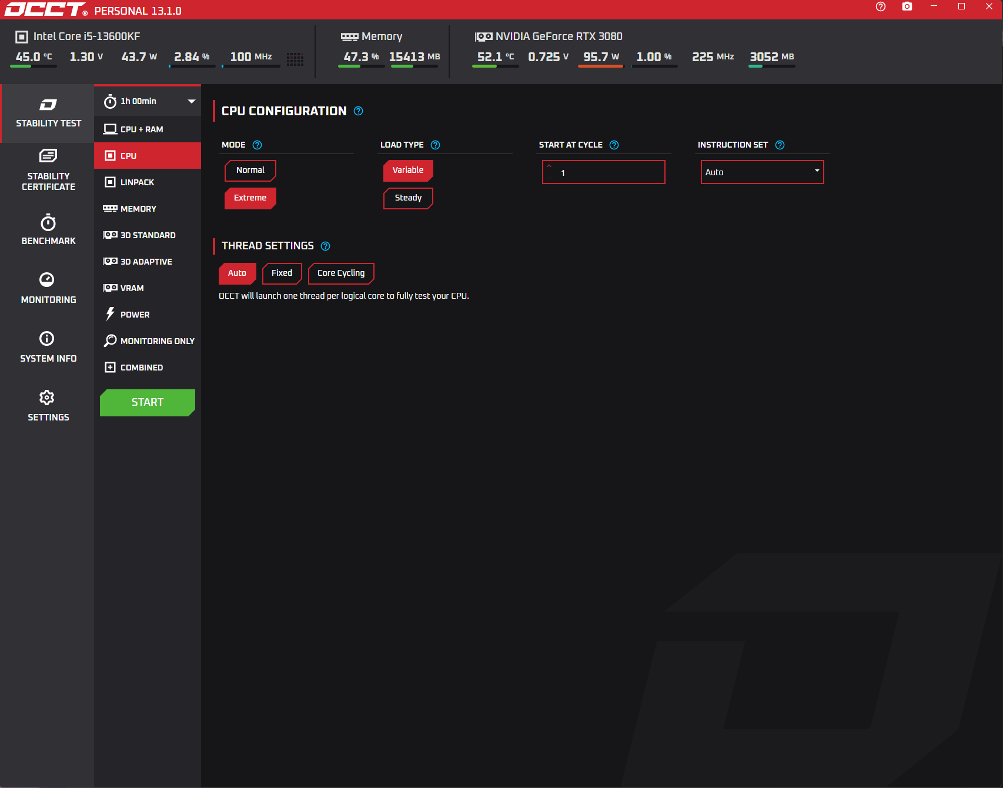The width and height of the screenshot is (1004, 789).
Task: Open the Stability Test section
Action: [x=48, y=113]
